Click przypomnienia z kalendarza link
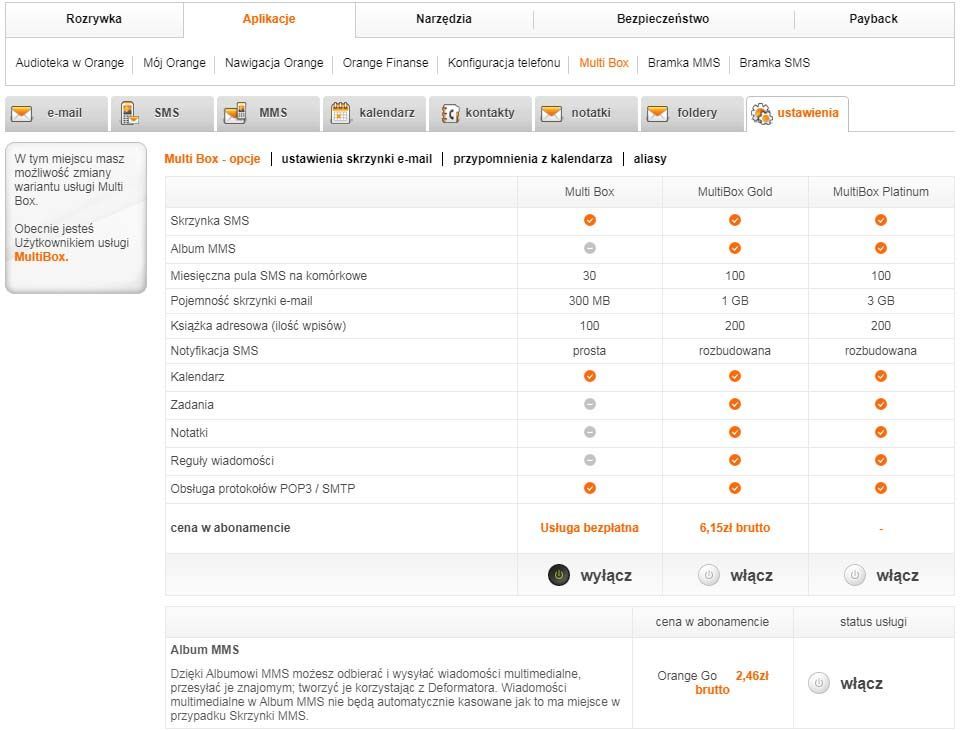 [x=532, y=159]
